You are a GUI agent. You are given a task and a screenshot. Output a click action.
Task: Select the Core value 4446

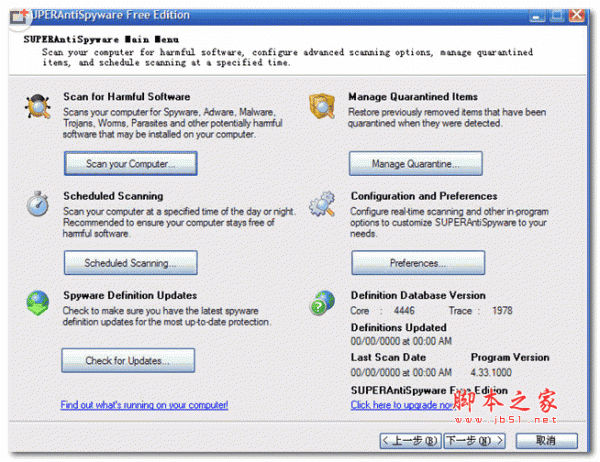pyautogui.click(x=404, y=310)
